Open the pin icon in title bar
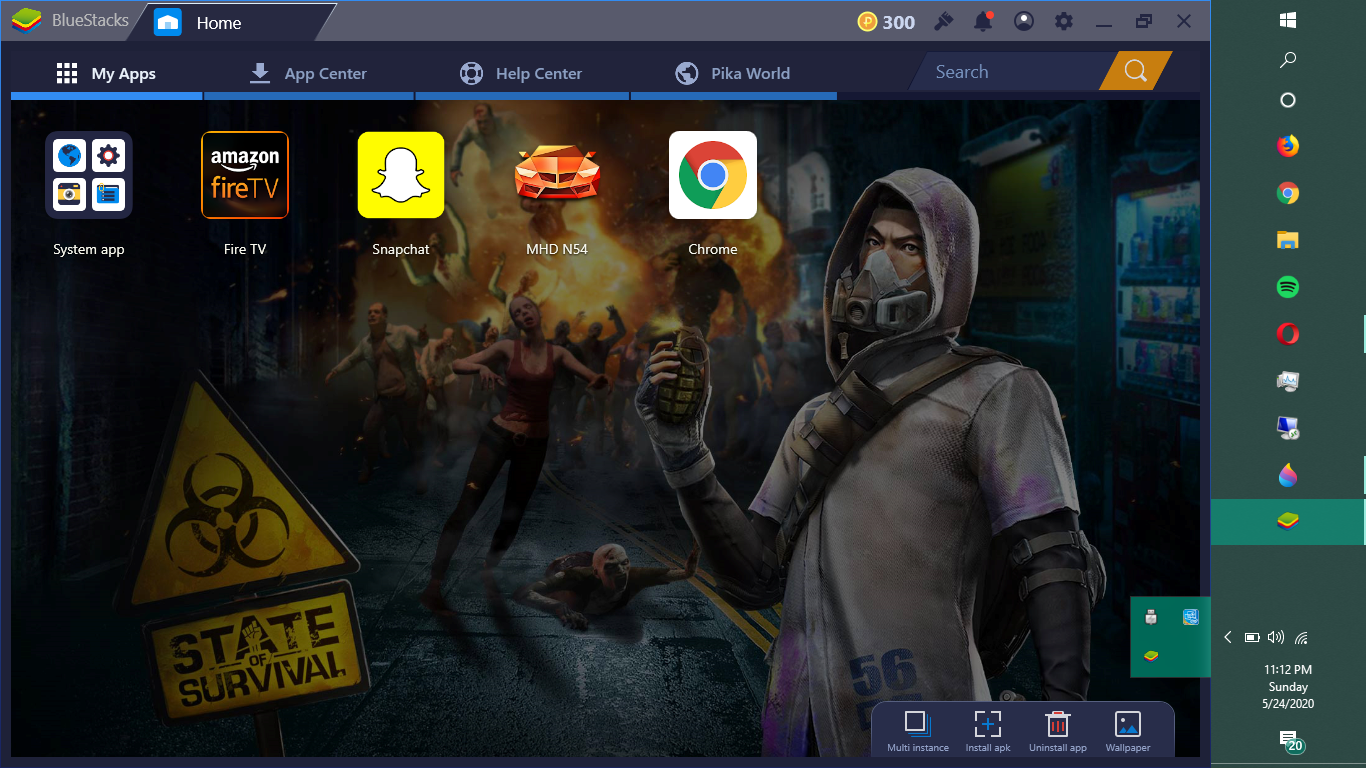Screen dimensions: 1366x768 point(943,21)
